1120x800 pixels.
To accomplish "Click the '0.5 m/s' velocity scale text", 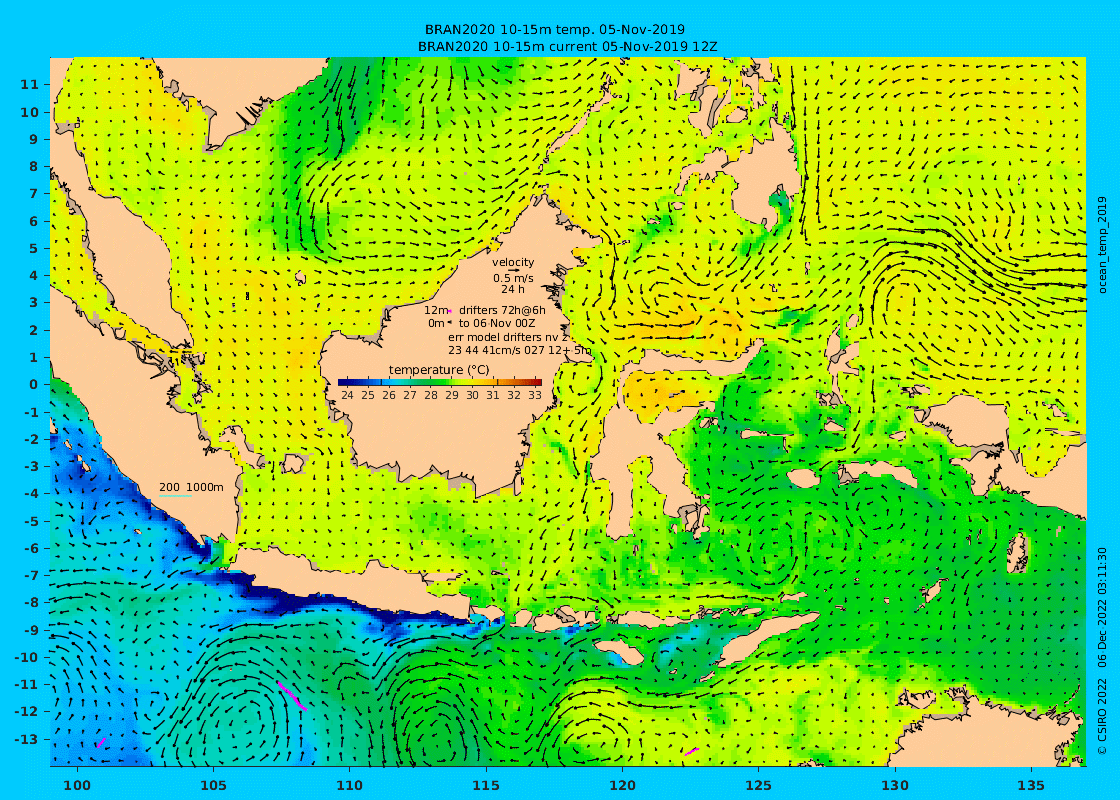I will [513, 279].
